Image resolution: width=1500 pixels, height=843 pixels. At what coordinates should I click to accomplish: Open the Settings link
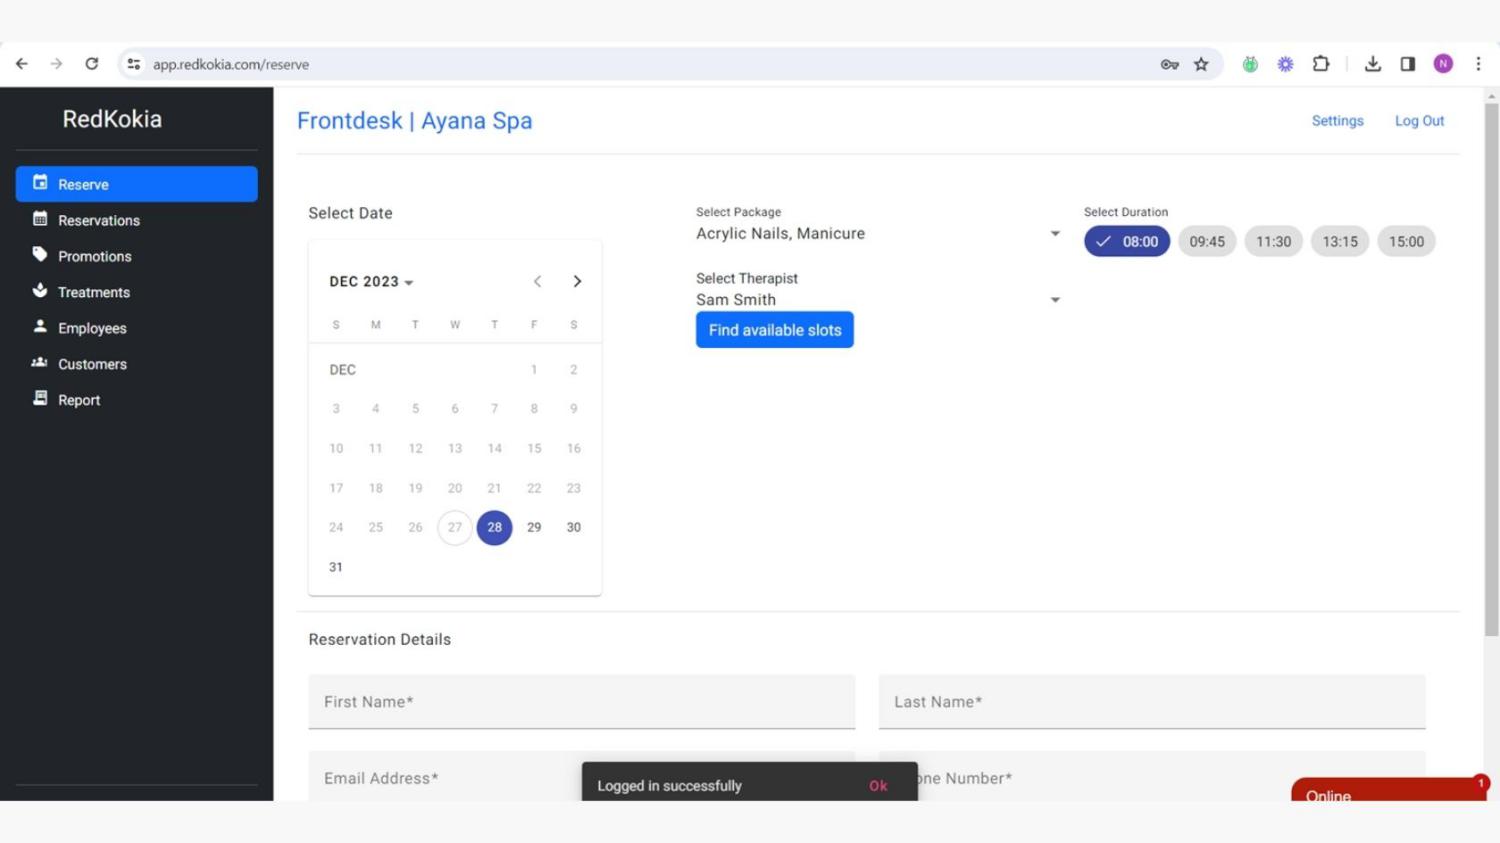tap(1337, 121)
